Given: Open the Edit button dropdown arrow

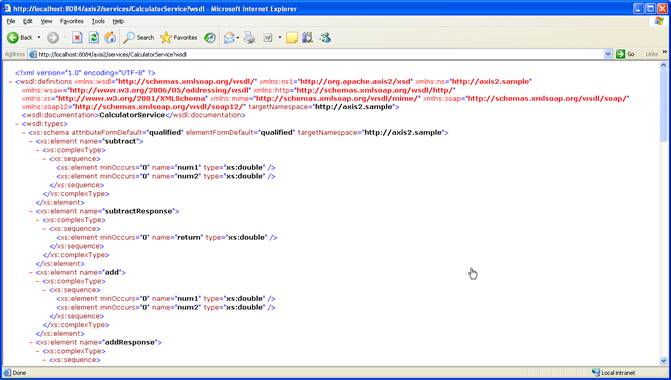Looking at the screenshot, I should (x=279, y=38).
